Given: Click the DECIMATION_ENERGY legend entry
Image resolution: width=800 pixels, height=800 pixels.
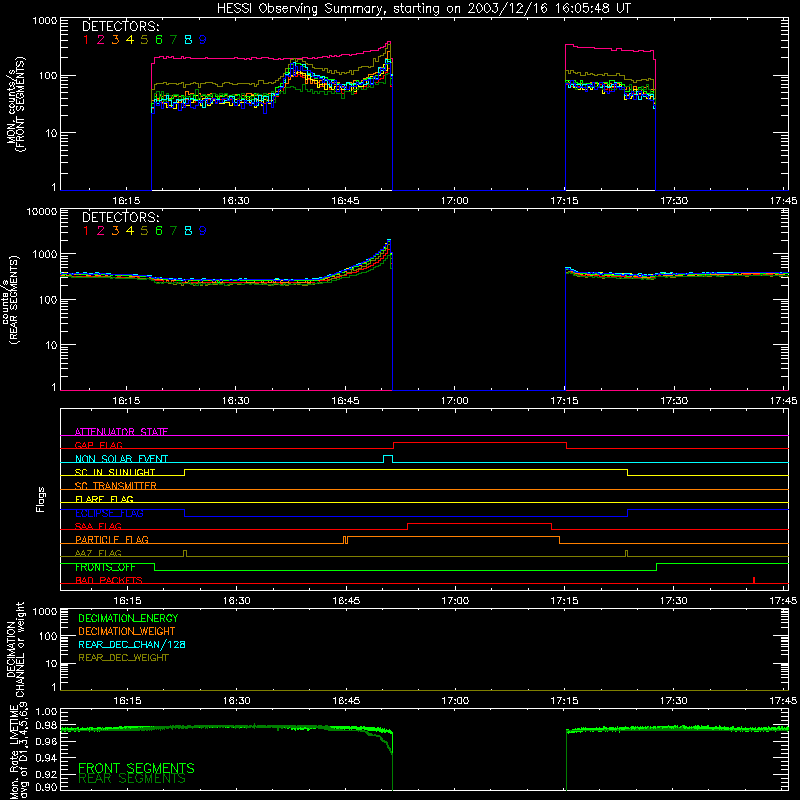Looking at the screenshot, I should pos(128,618).
